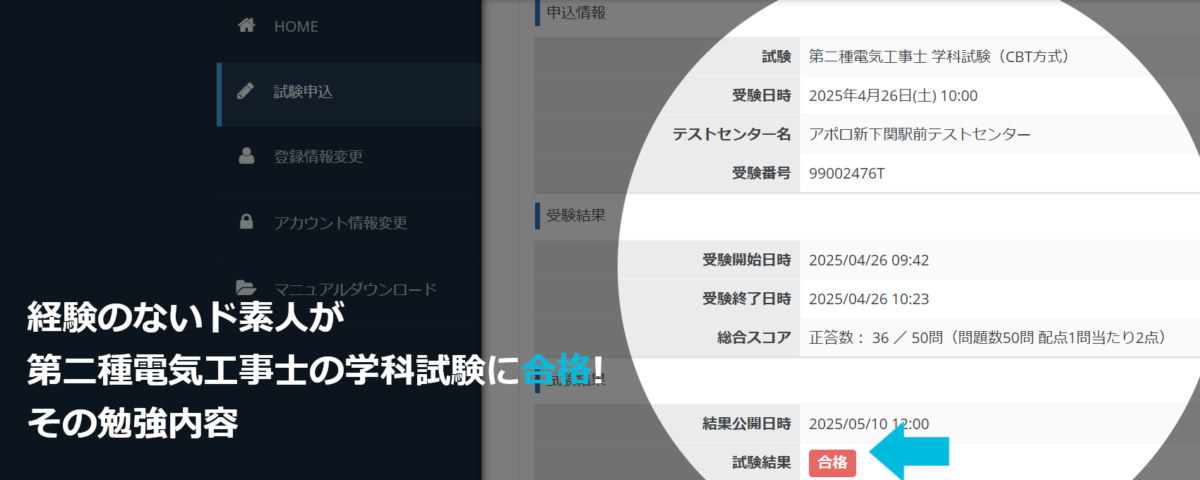Image resolution: width=1200 pixels, height=480 pixels.
Task: Click the 99002476T exam number
Action: coord(846,173)
